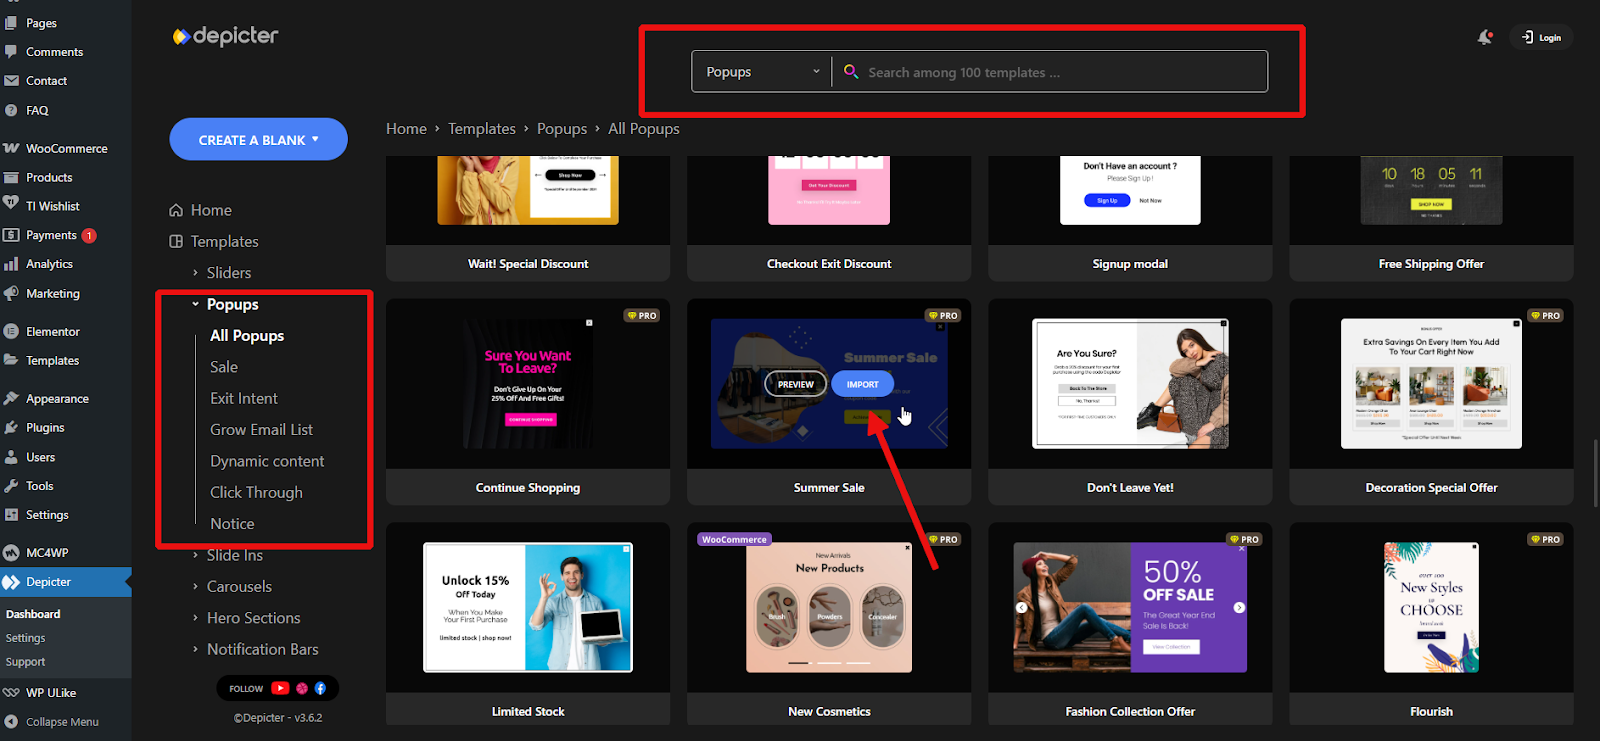The image size is (1600, 741).
Task: Select Exit Intent popup category
Action: click(244, 398)
